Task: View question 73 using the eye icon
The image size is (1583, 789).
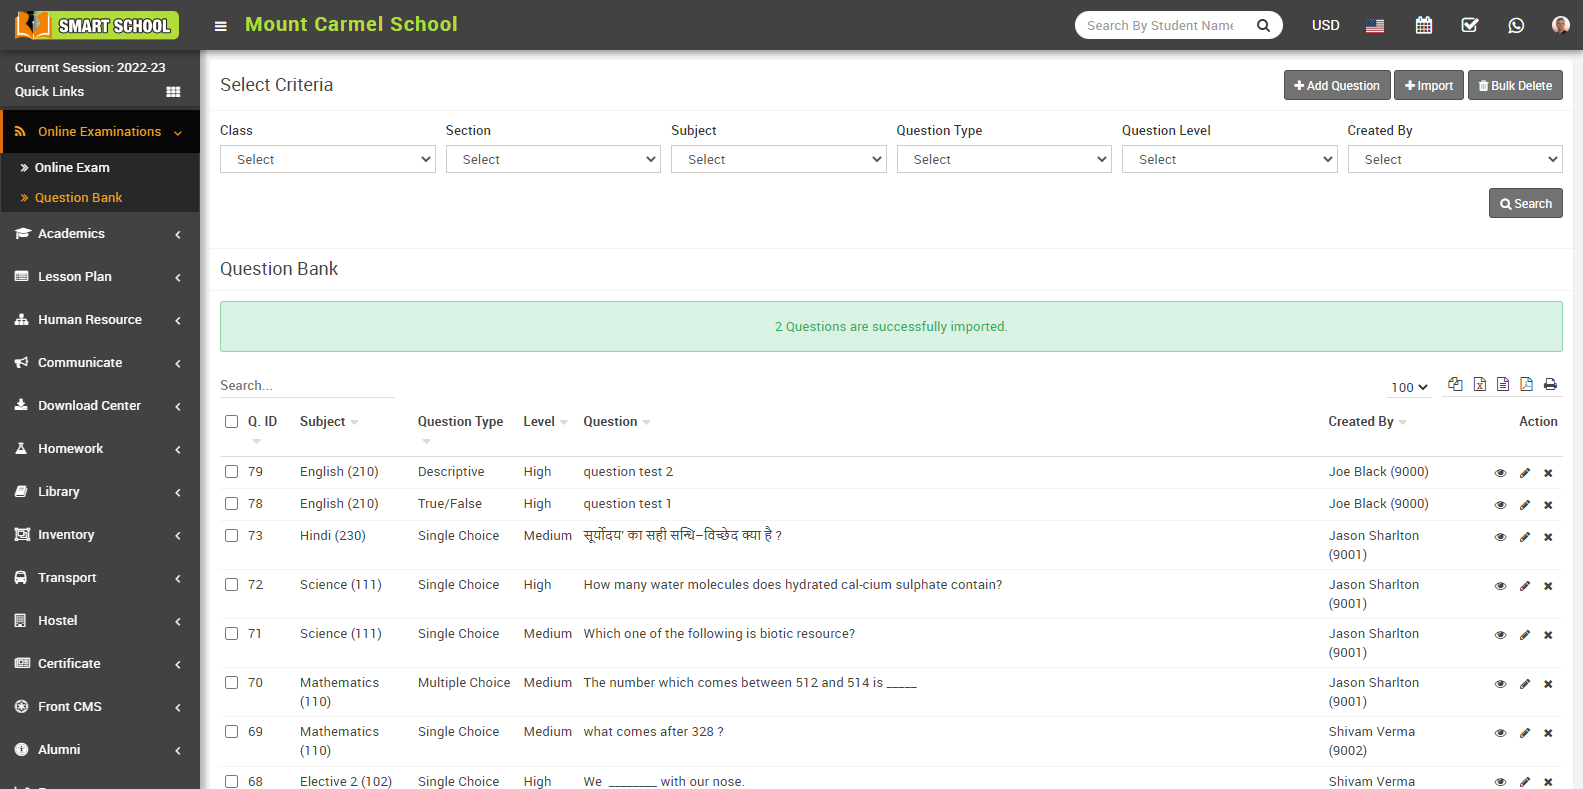Action: 1500,537
